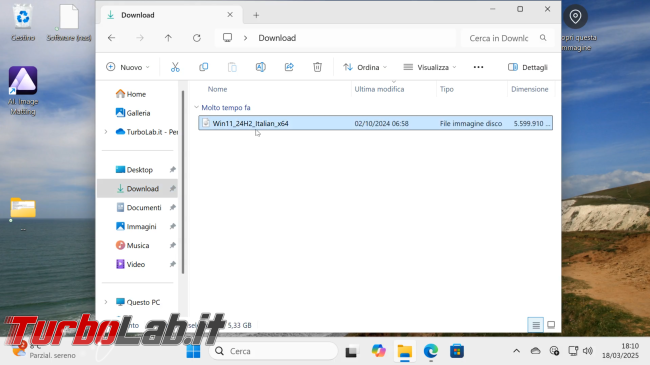The width and height of the screenshot is (650, 365).
Task: Add a new tab with plus
Action: point(256,15)
